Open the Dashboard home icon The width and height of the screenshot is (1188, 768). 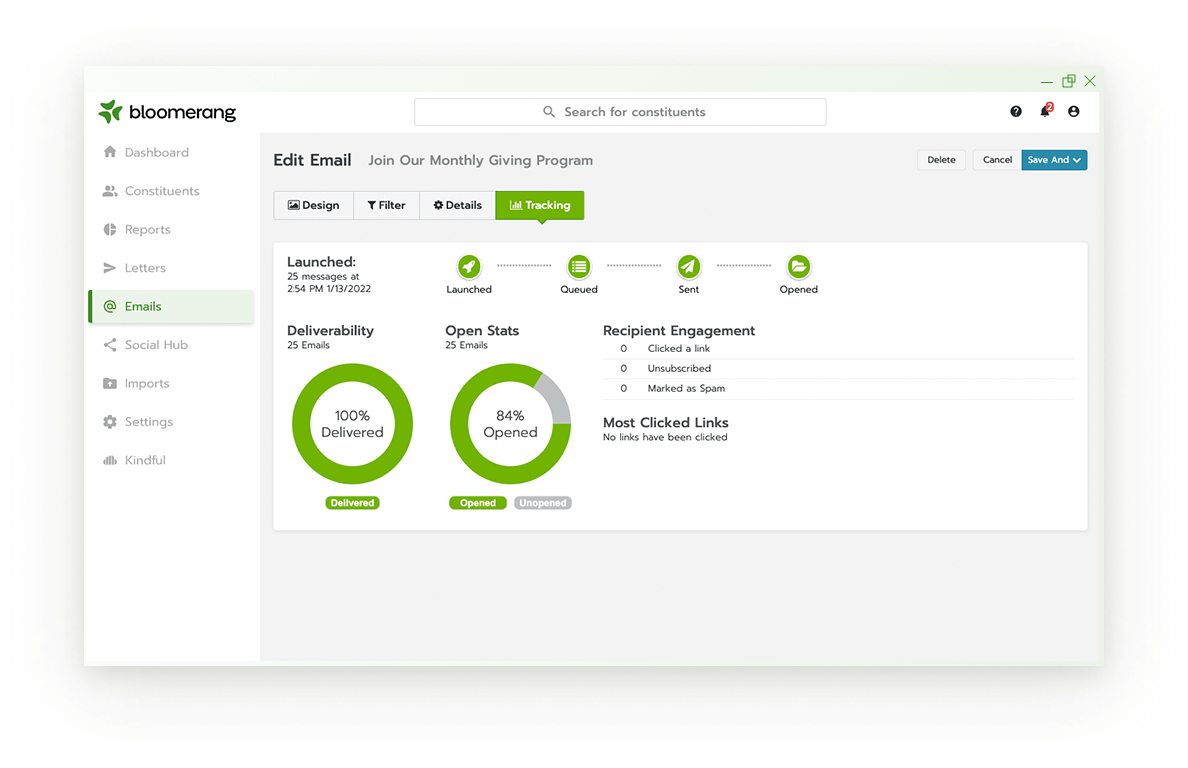click(x=110, y=152)
